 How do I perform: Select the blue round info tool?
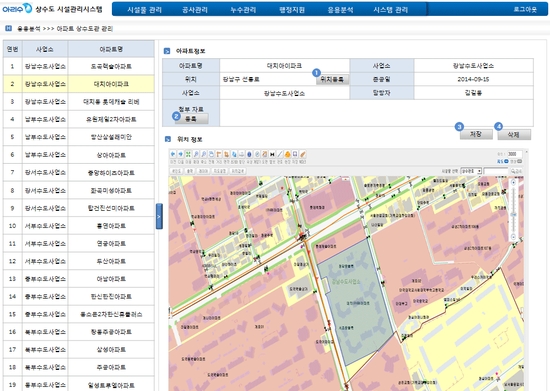(249, 154)
